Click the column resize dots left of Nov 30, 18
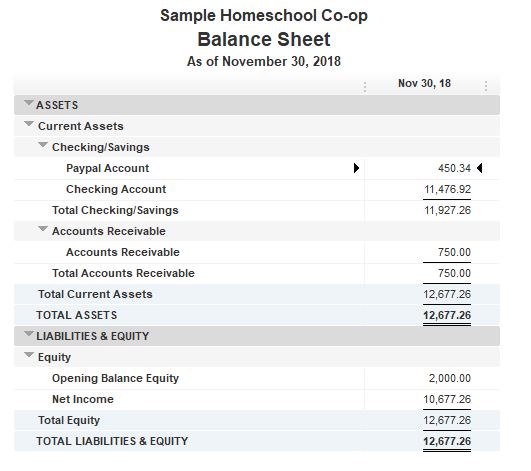 [365, 87]
